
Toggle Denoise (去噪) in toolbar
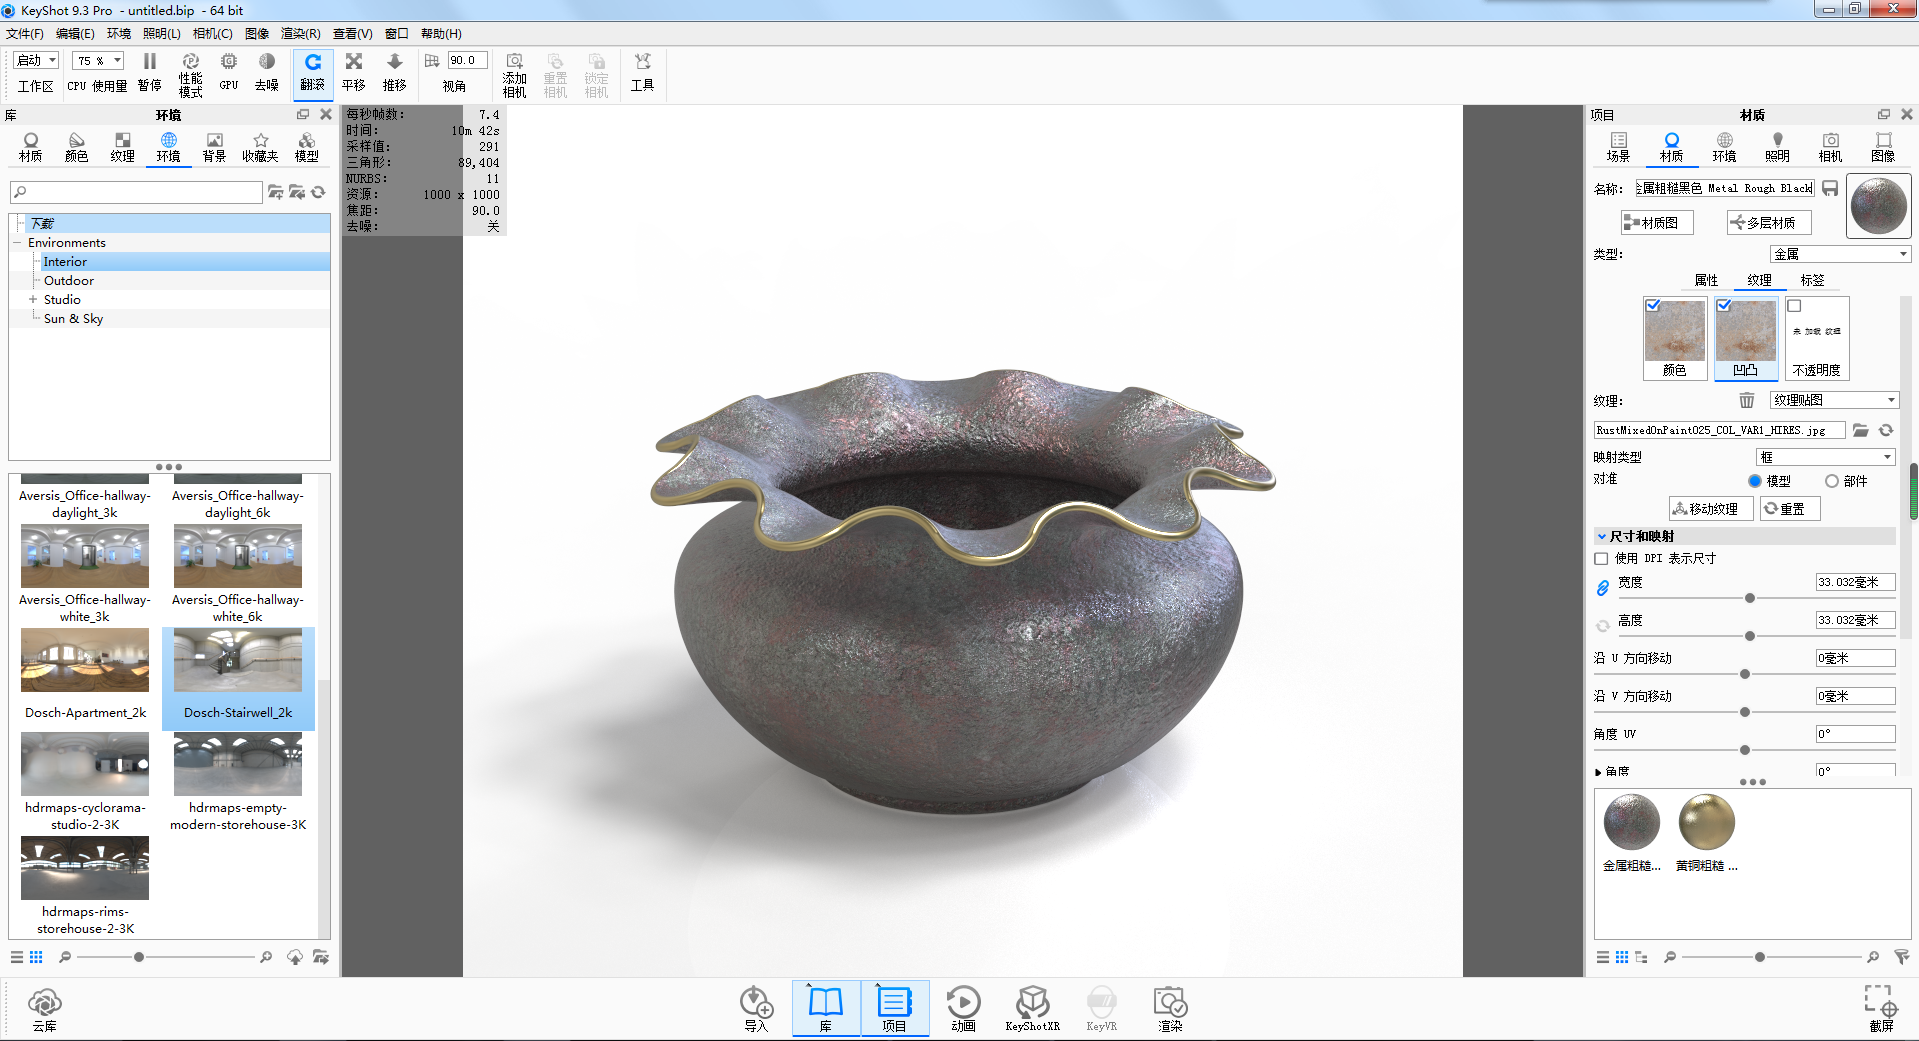tap(267, 73)
